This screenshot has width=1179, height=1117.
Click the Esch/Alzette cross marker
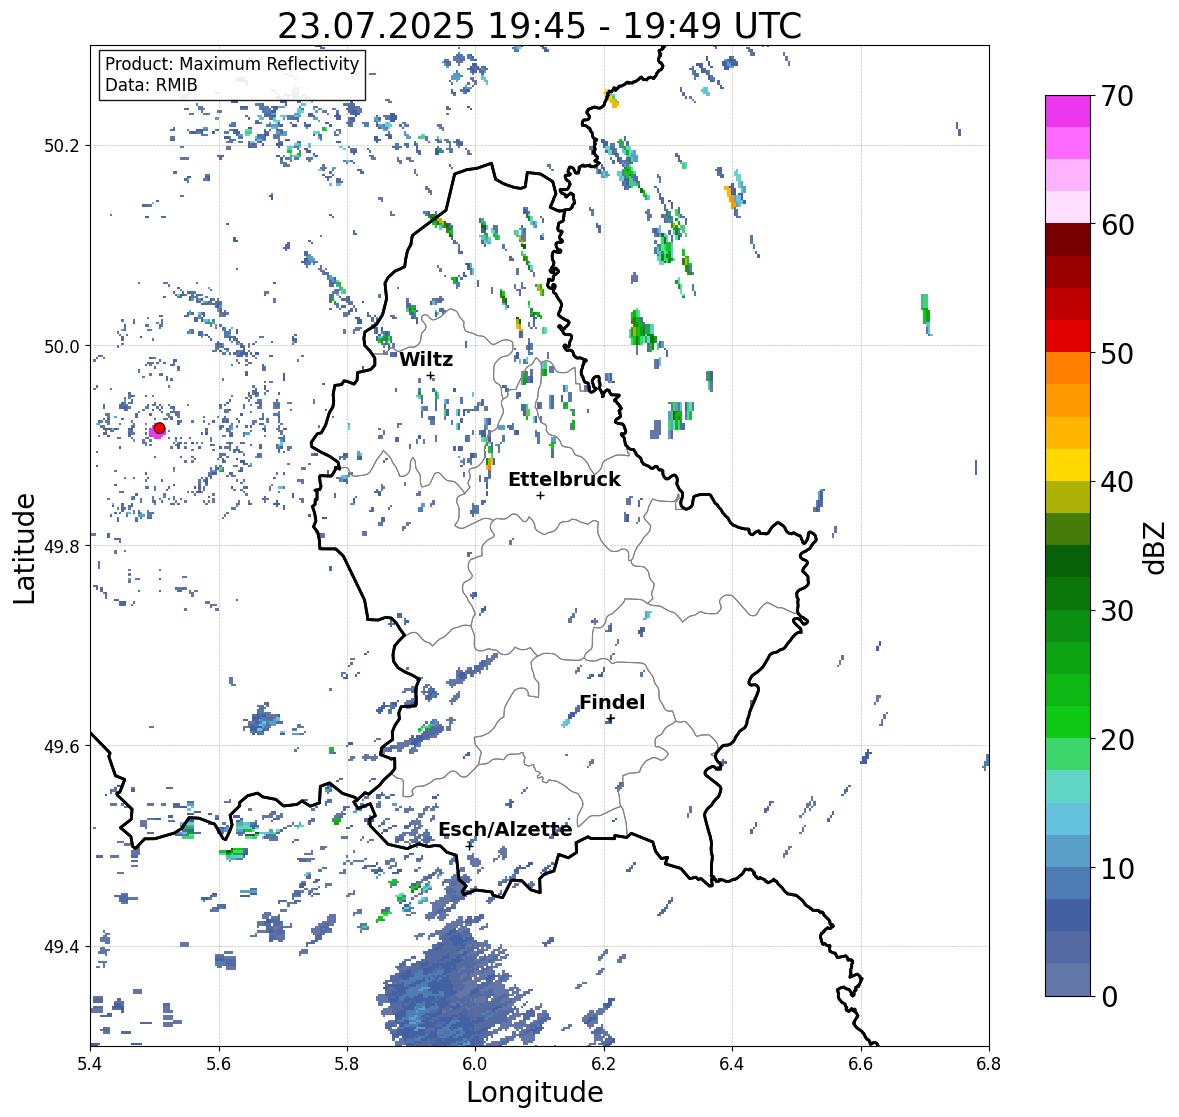pyautogui.click(x=470, y=845)
